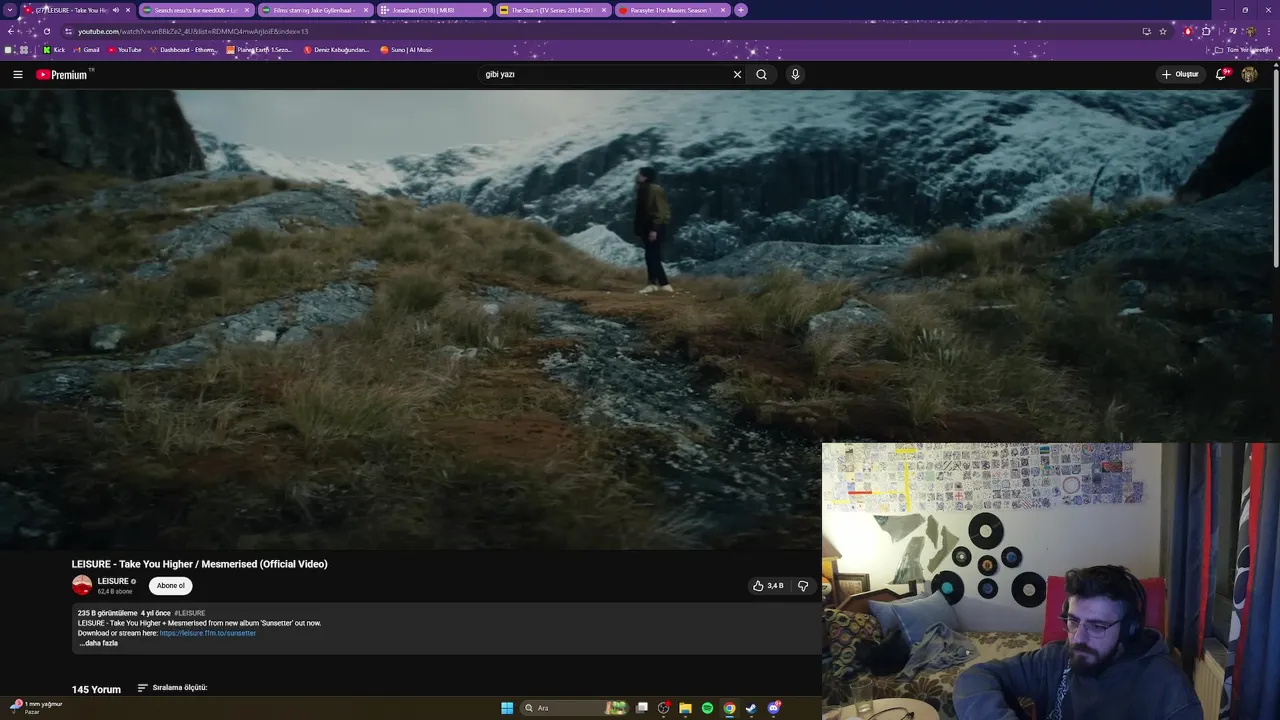Open the tab search dropdown arrow
1280x720 pixels.
pos(11,10)
